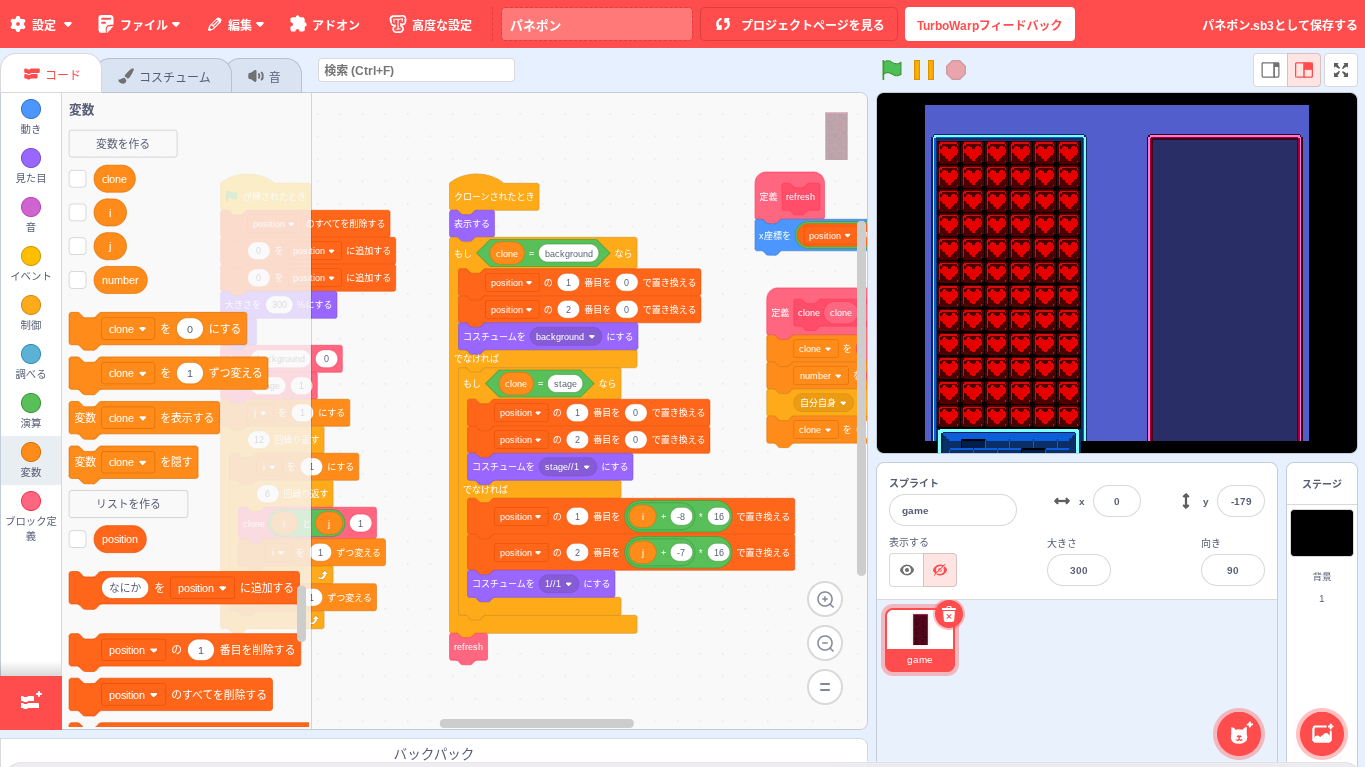Open costume dropdown showing 'stage//1'
1365x767 pixels.
point(568,467)
